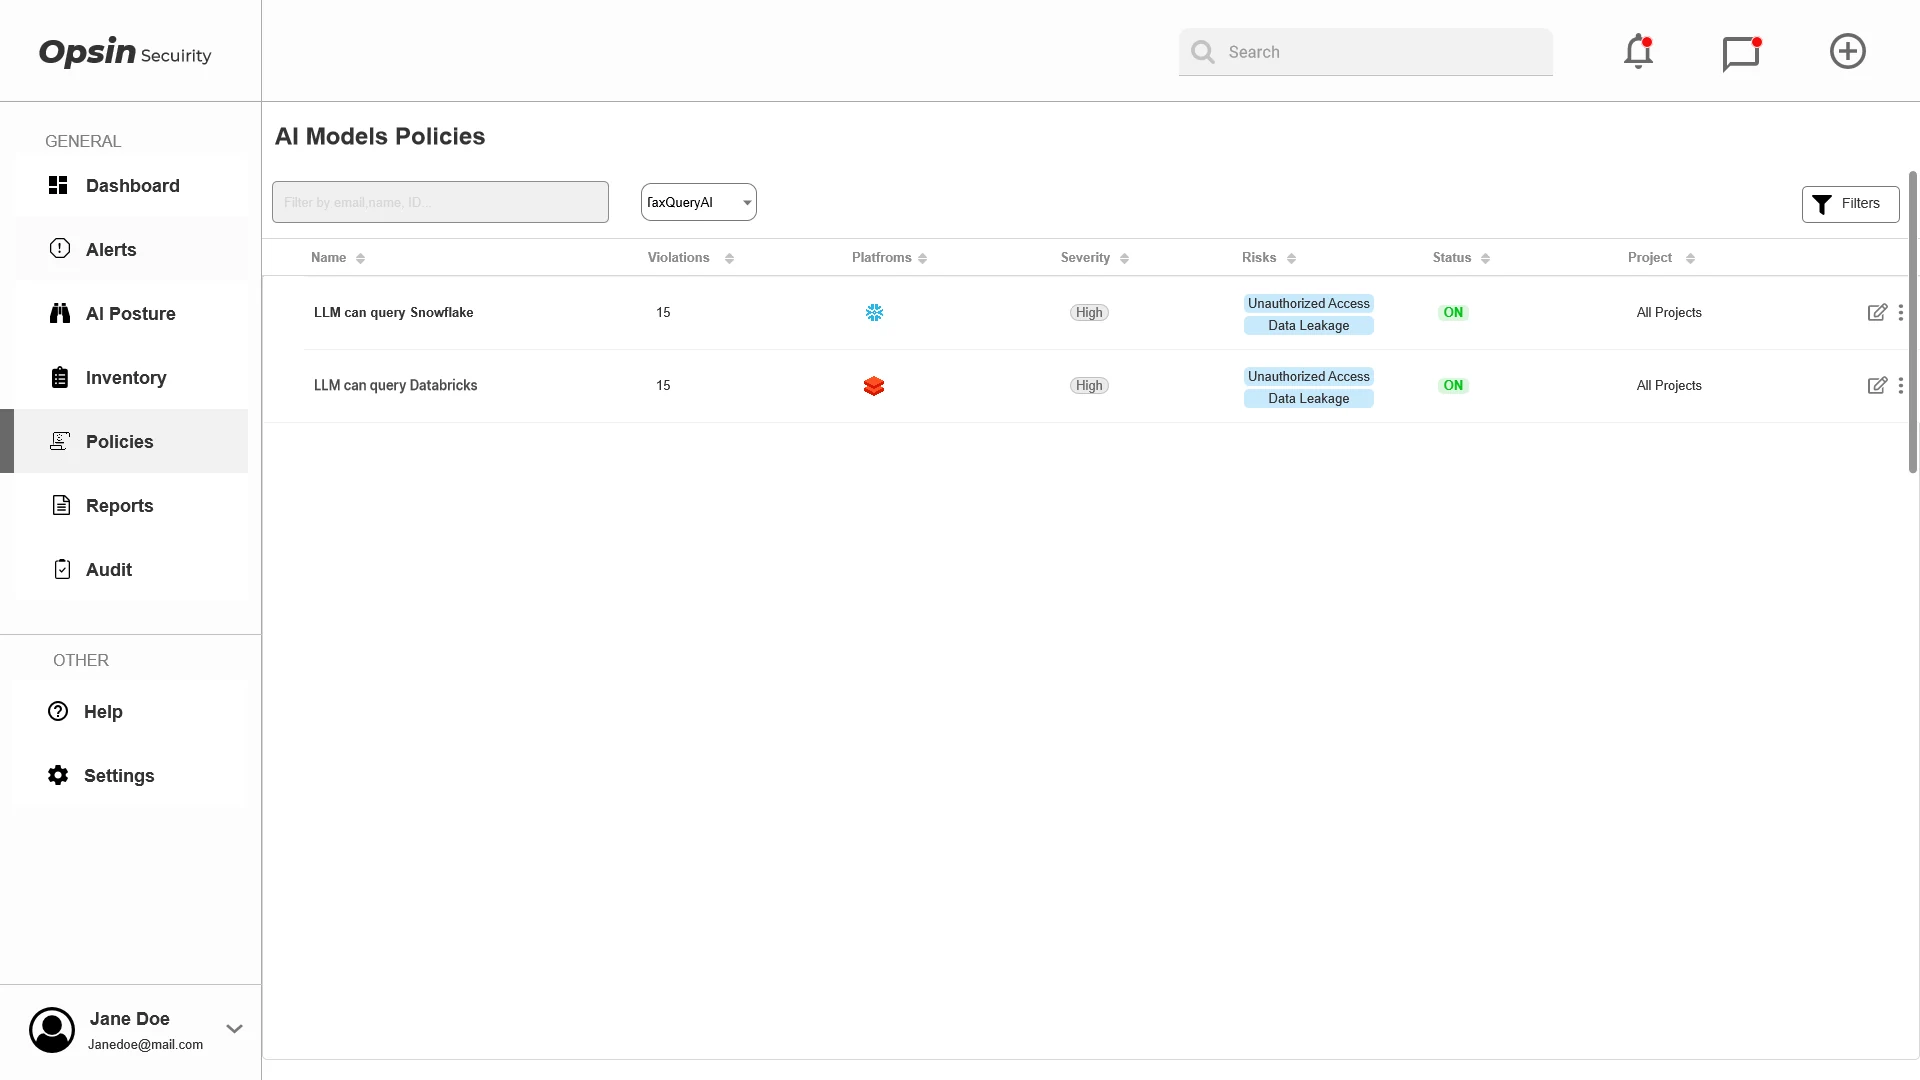The image size is (1920, 1080).
Task: Edit the LLM can query Databricks policy
Action: [1877, 385]
